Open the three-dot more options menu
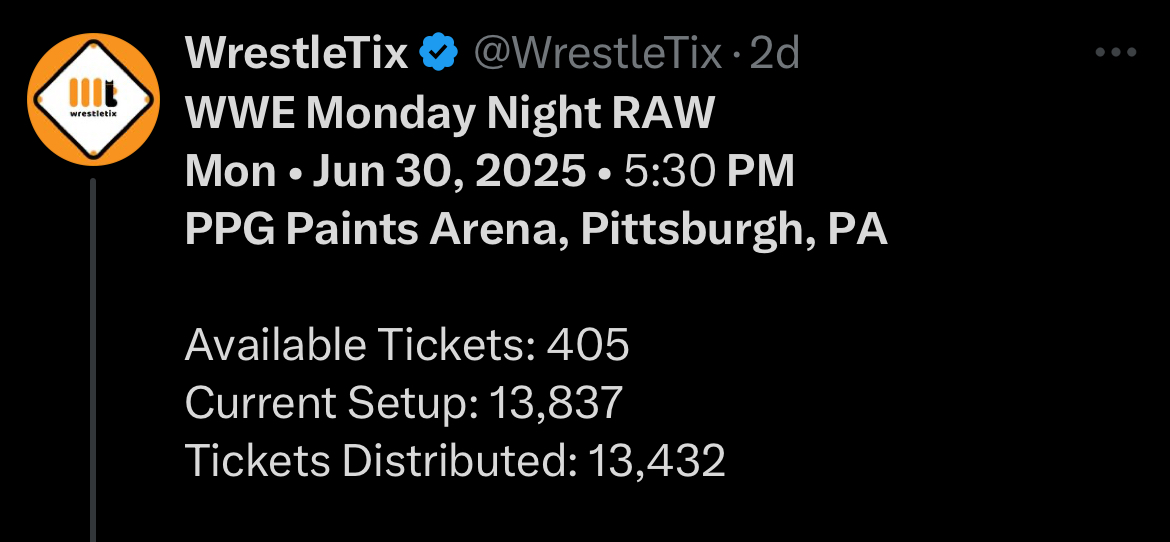 1116,54
